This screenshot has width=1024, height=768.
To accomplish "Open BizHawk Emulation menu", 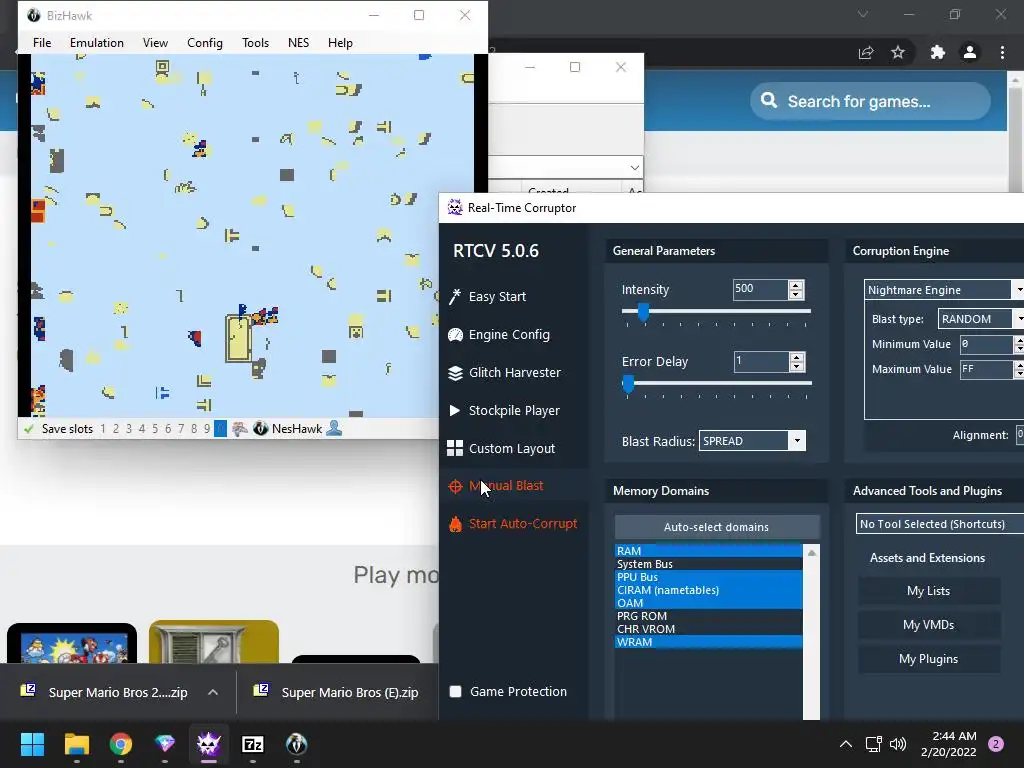I will tap(97, 42).
